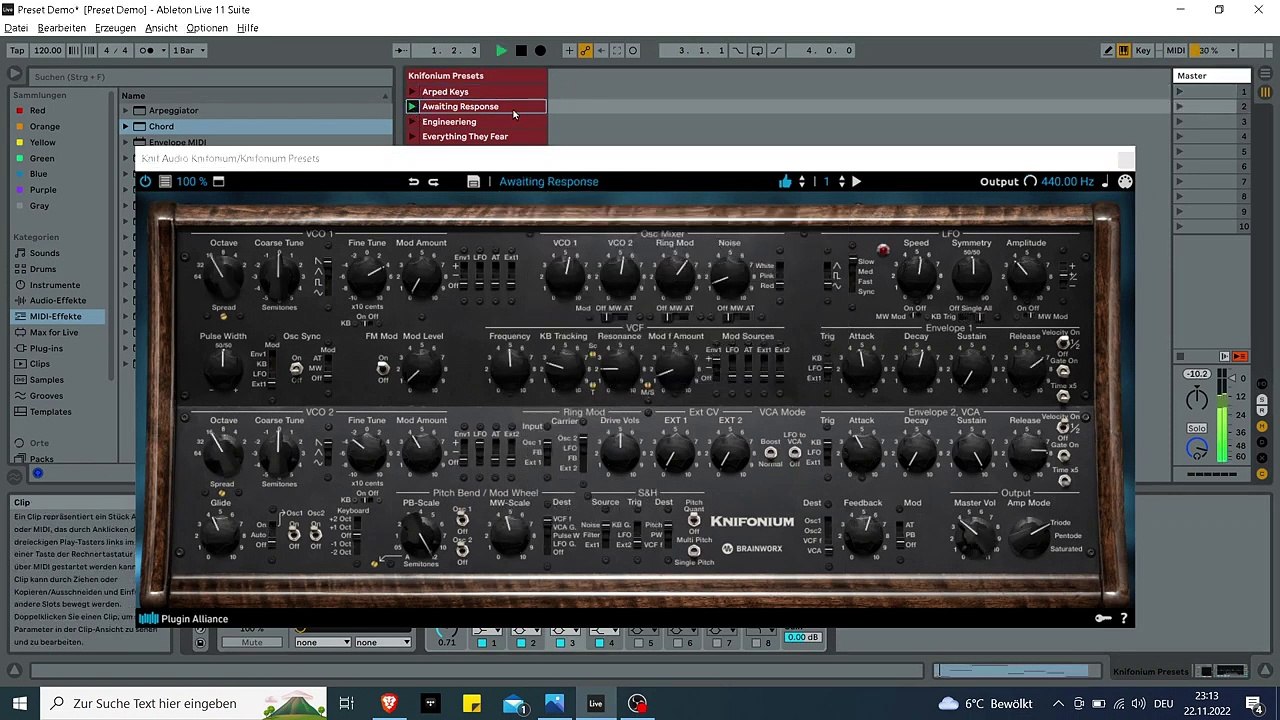Undo last change in Knifonium plugin

413,182
